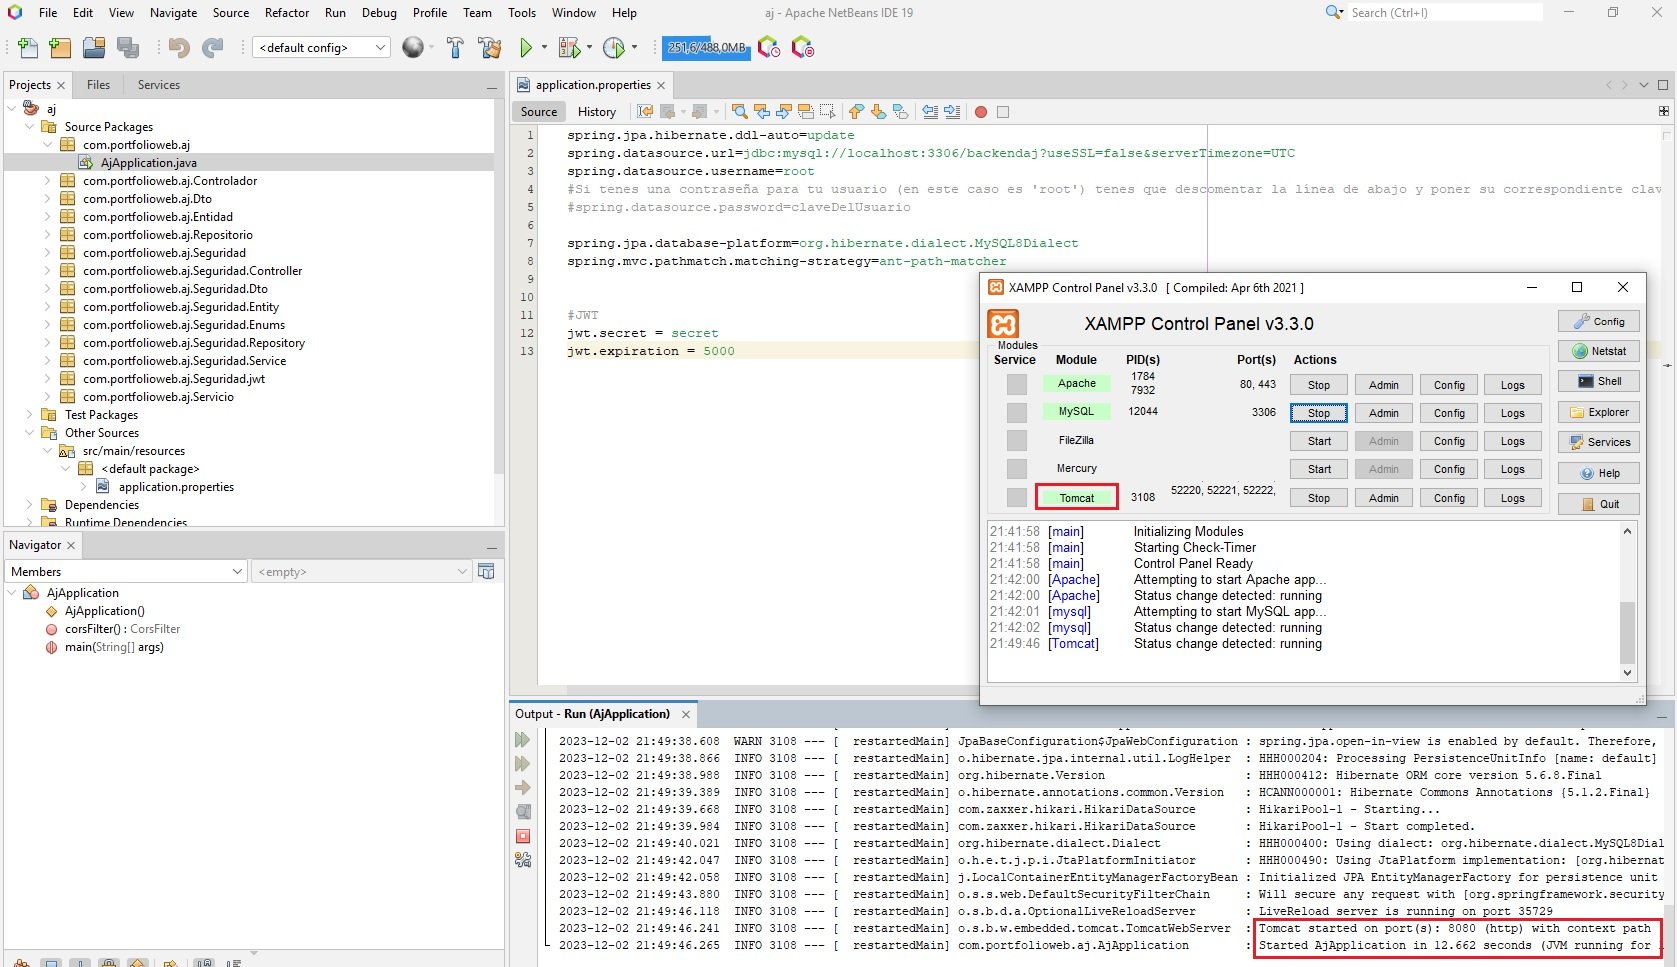Select AjApplication.java in the Projects tree

[149, 163]
